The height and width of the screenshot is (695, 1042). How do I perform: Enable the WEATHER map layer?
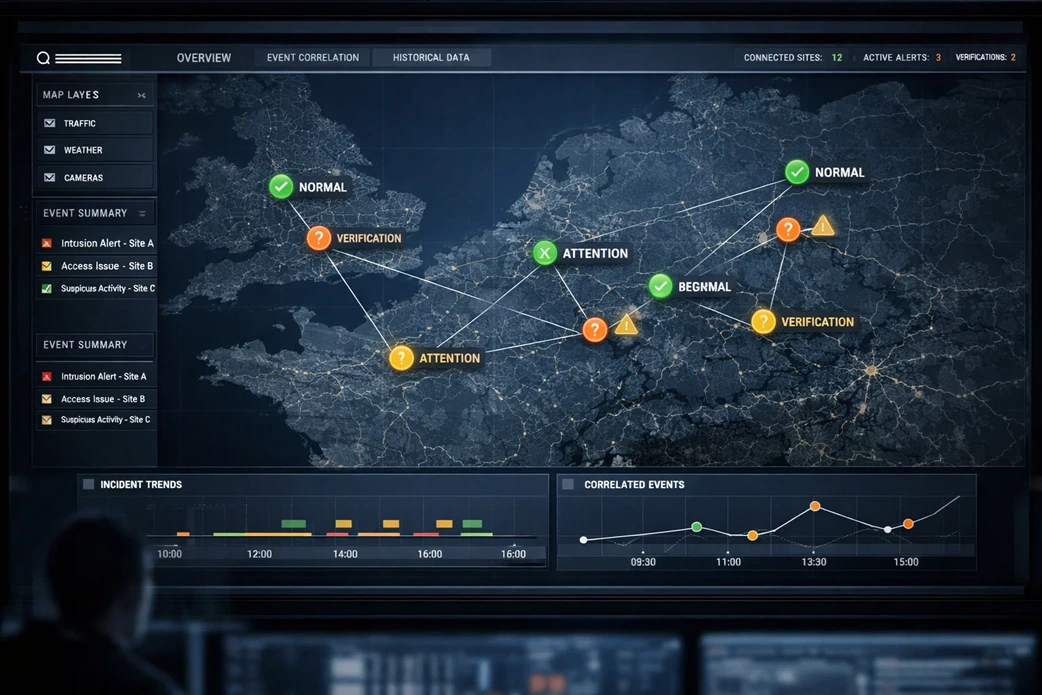[x=48, y=149]
